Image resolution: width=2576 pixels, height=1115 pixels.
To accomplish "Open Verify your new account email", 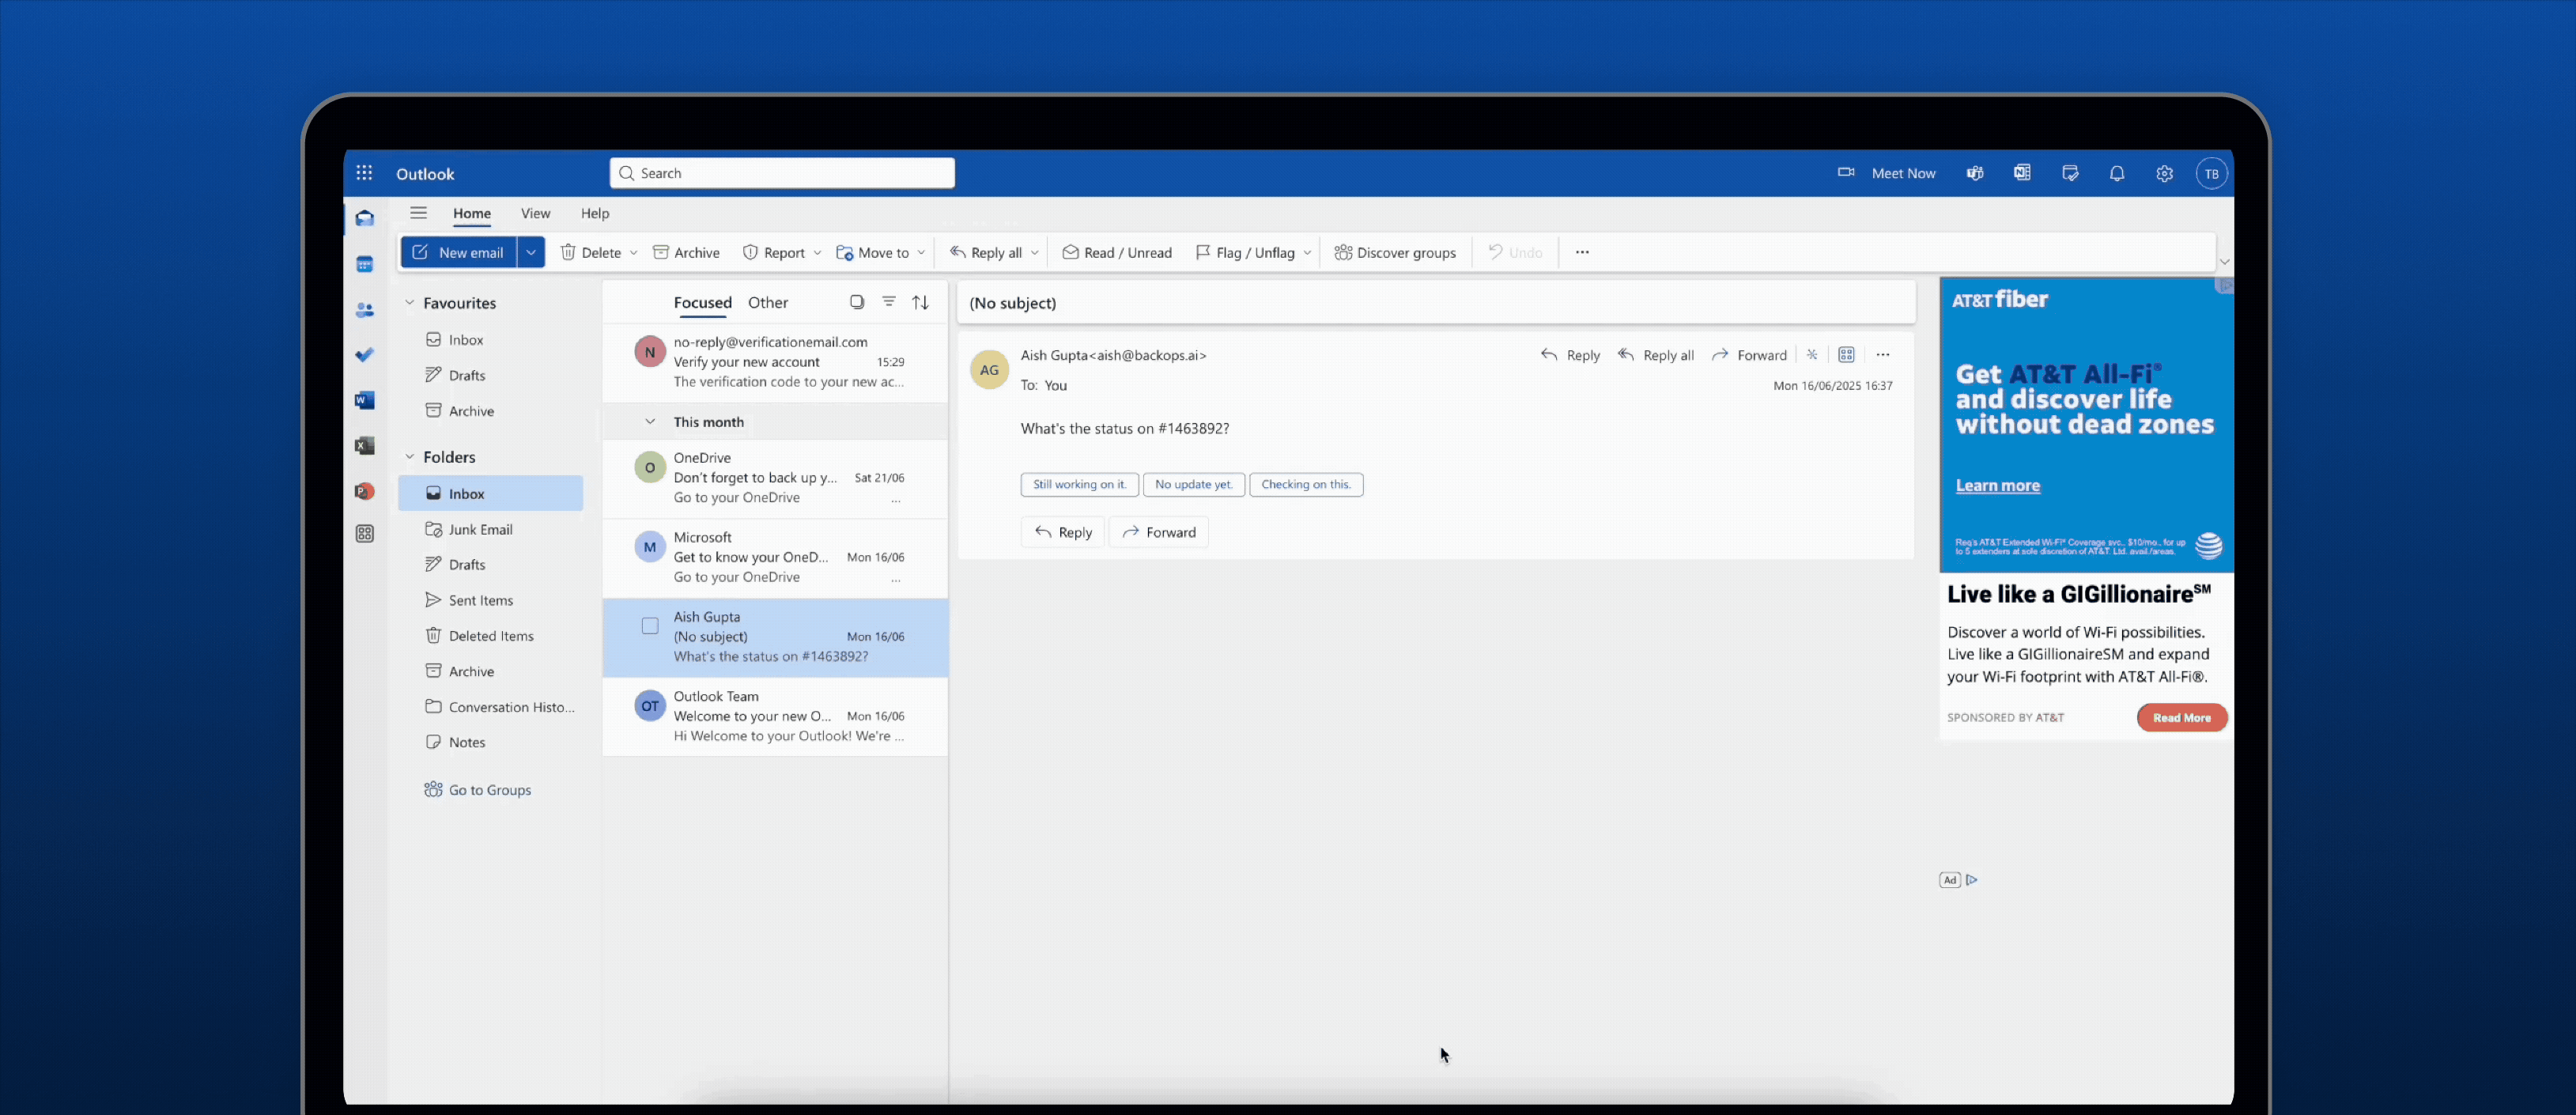I will tap(775, 362).
